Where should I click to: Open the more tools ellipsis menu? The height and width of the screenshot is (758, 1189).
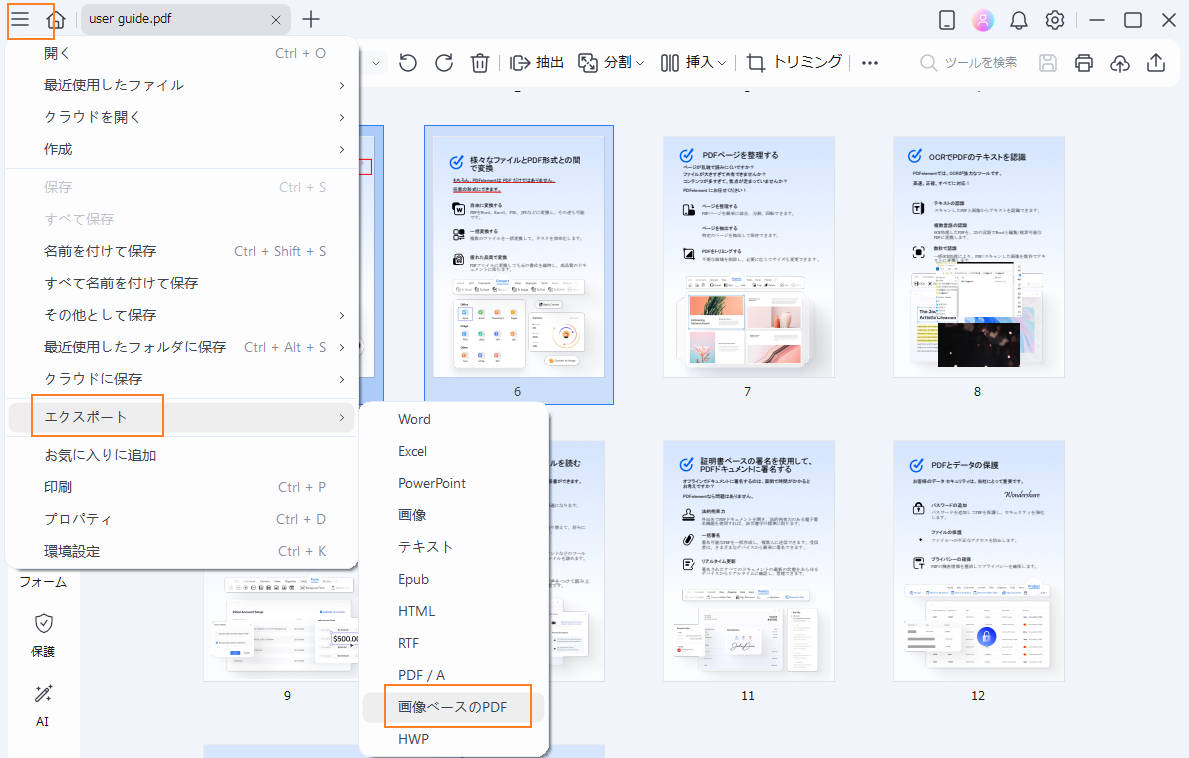[x=869, y=62]
